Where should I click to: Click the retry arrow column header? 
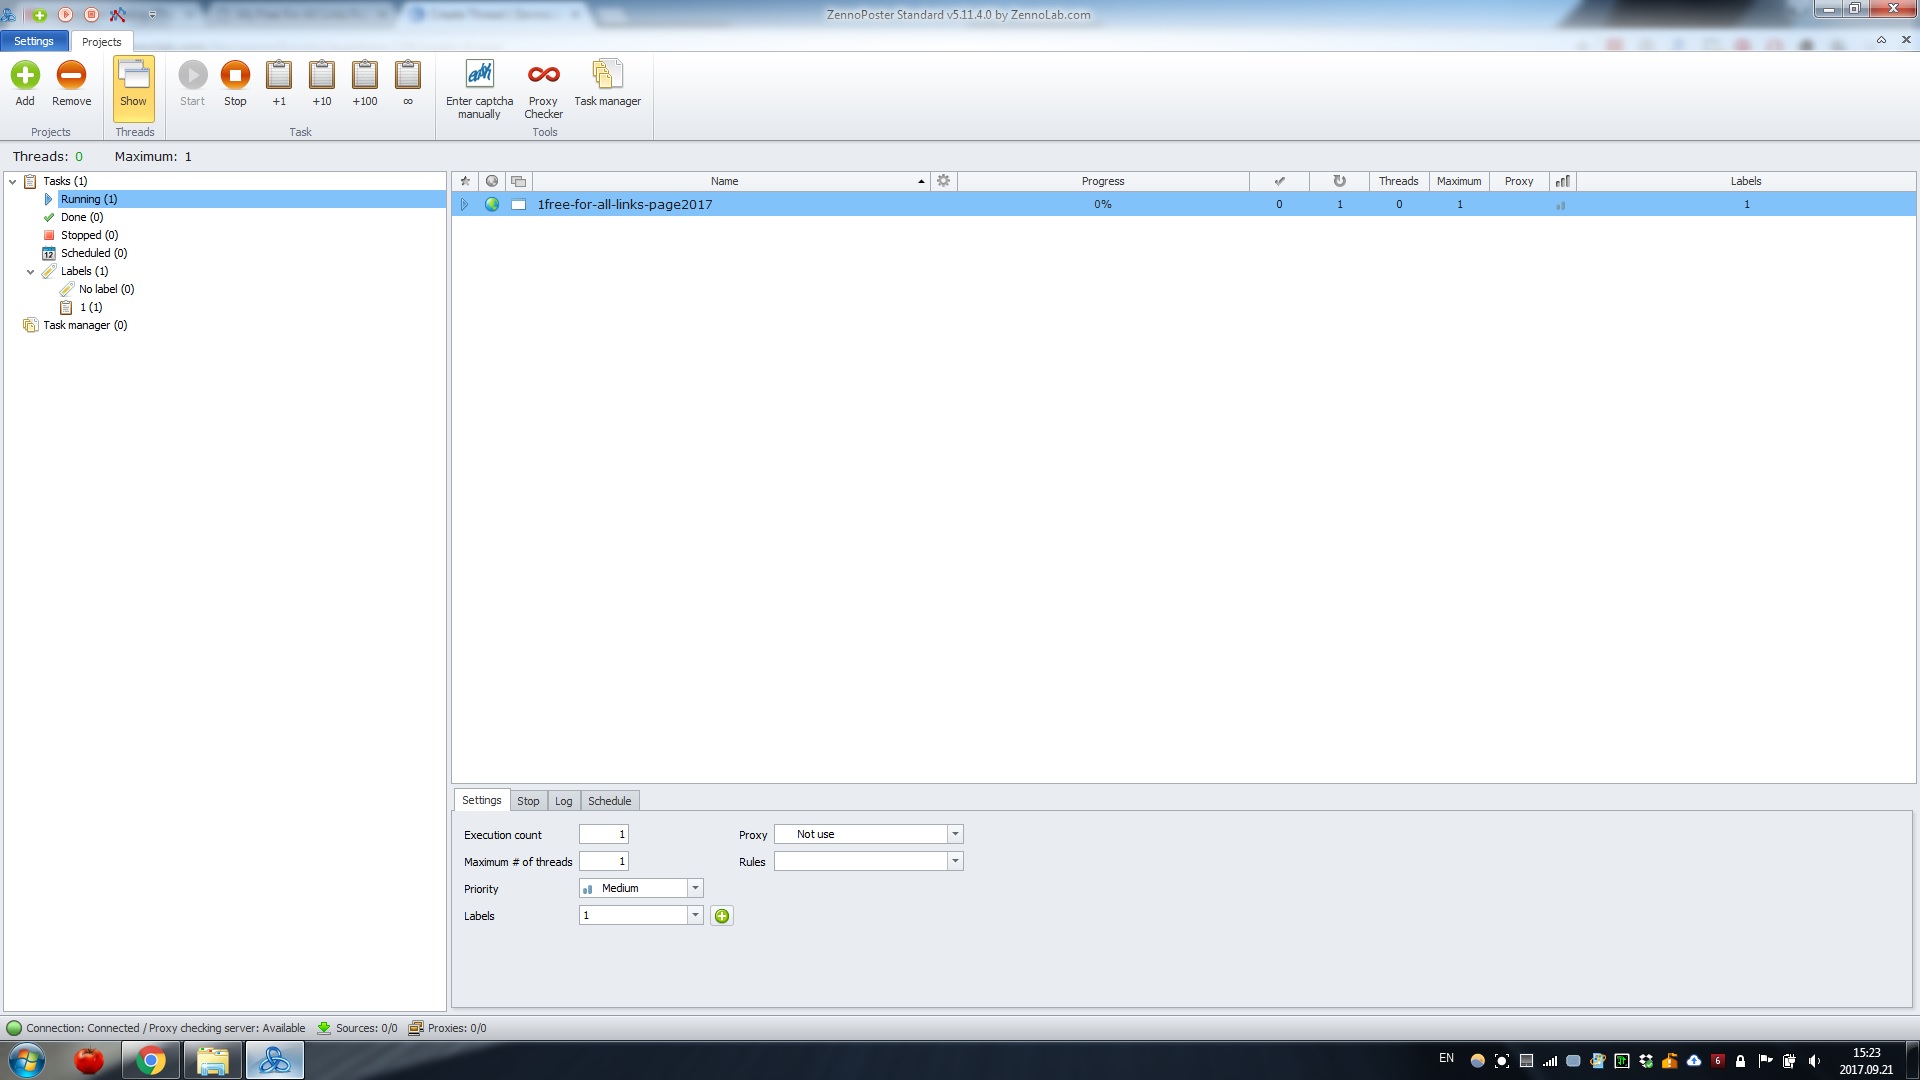[x=1339, y=181]
